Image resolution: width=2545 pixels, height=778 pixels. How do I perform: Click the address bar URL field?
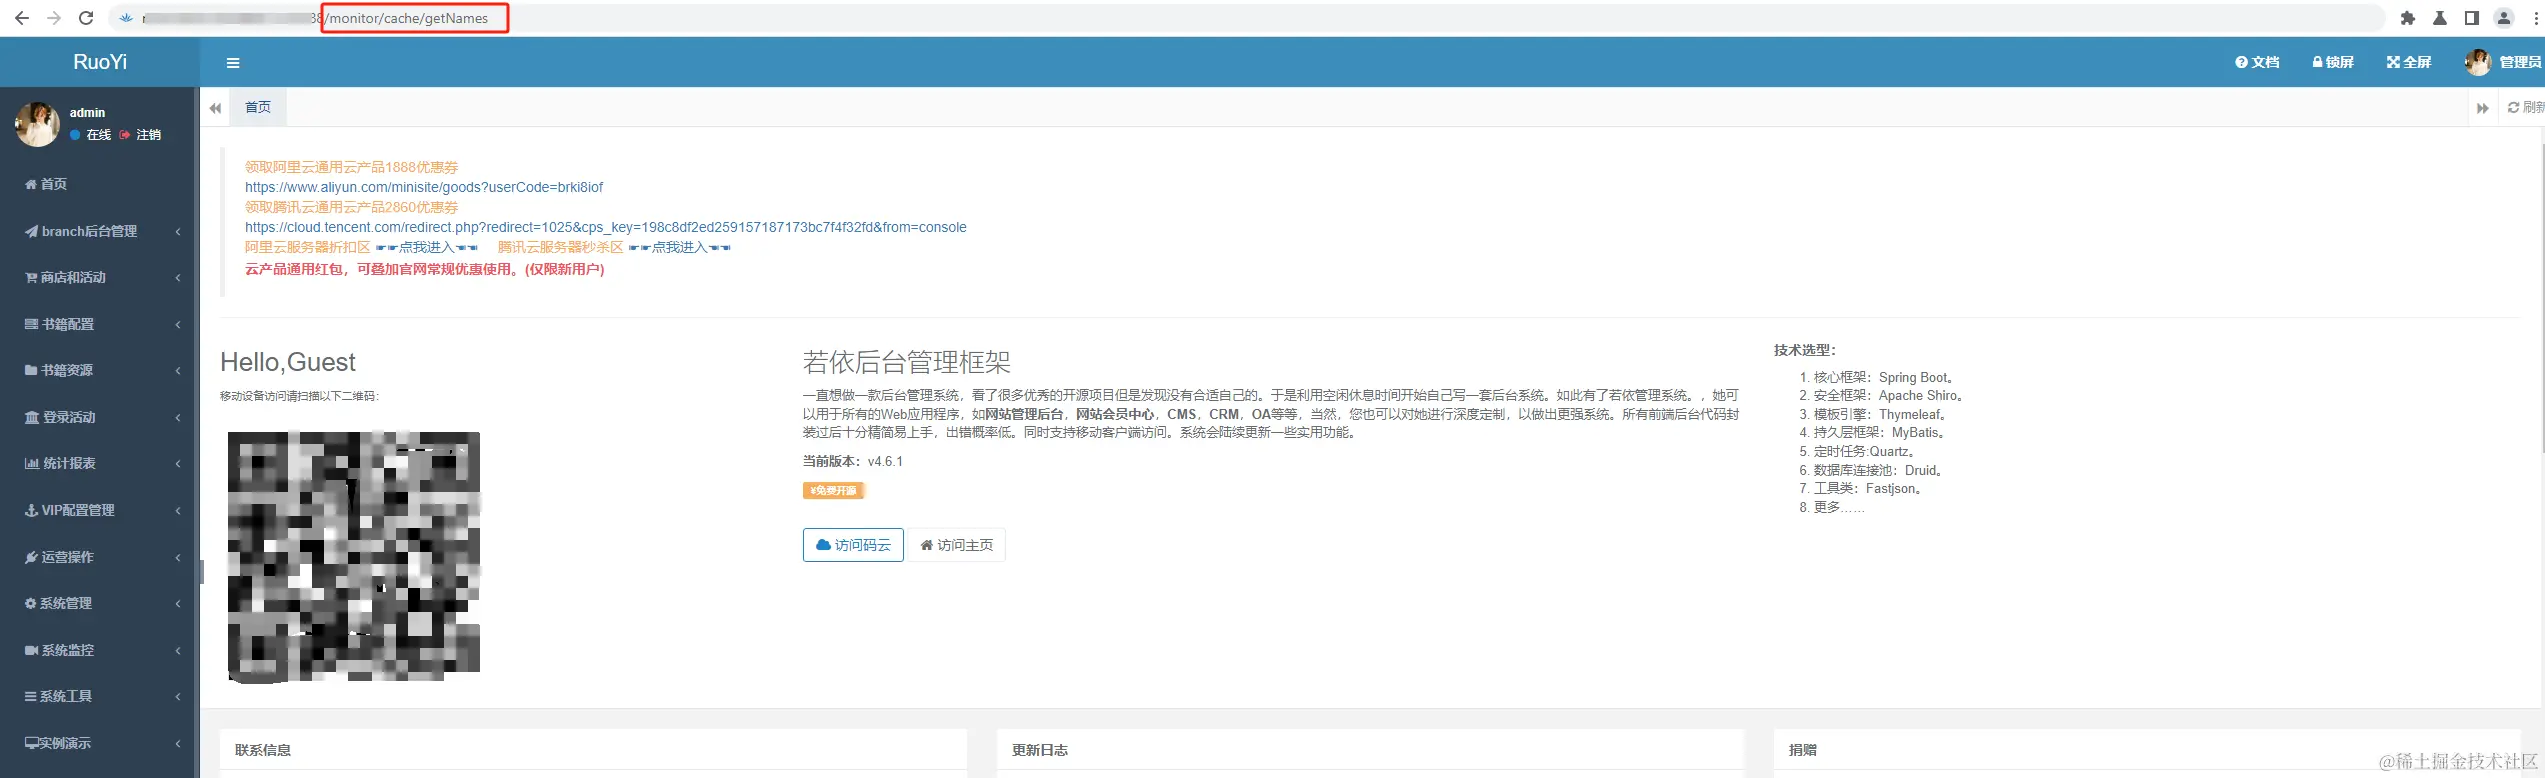[1248, 18]
